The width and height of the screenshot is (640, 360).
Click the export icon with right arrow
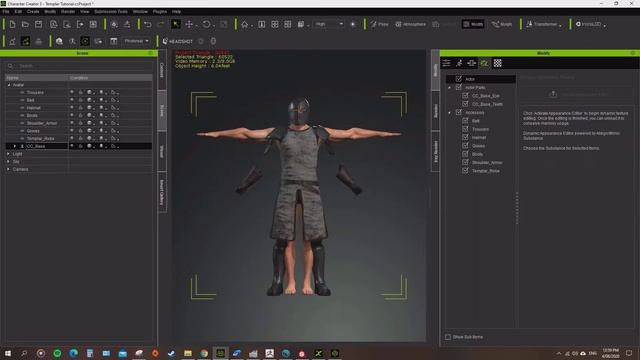point(80,24)
